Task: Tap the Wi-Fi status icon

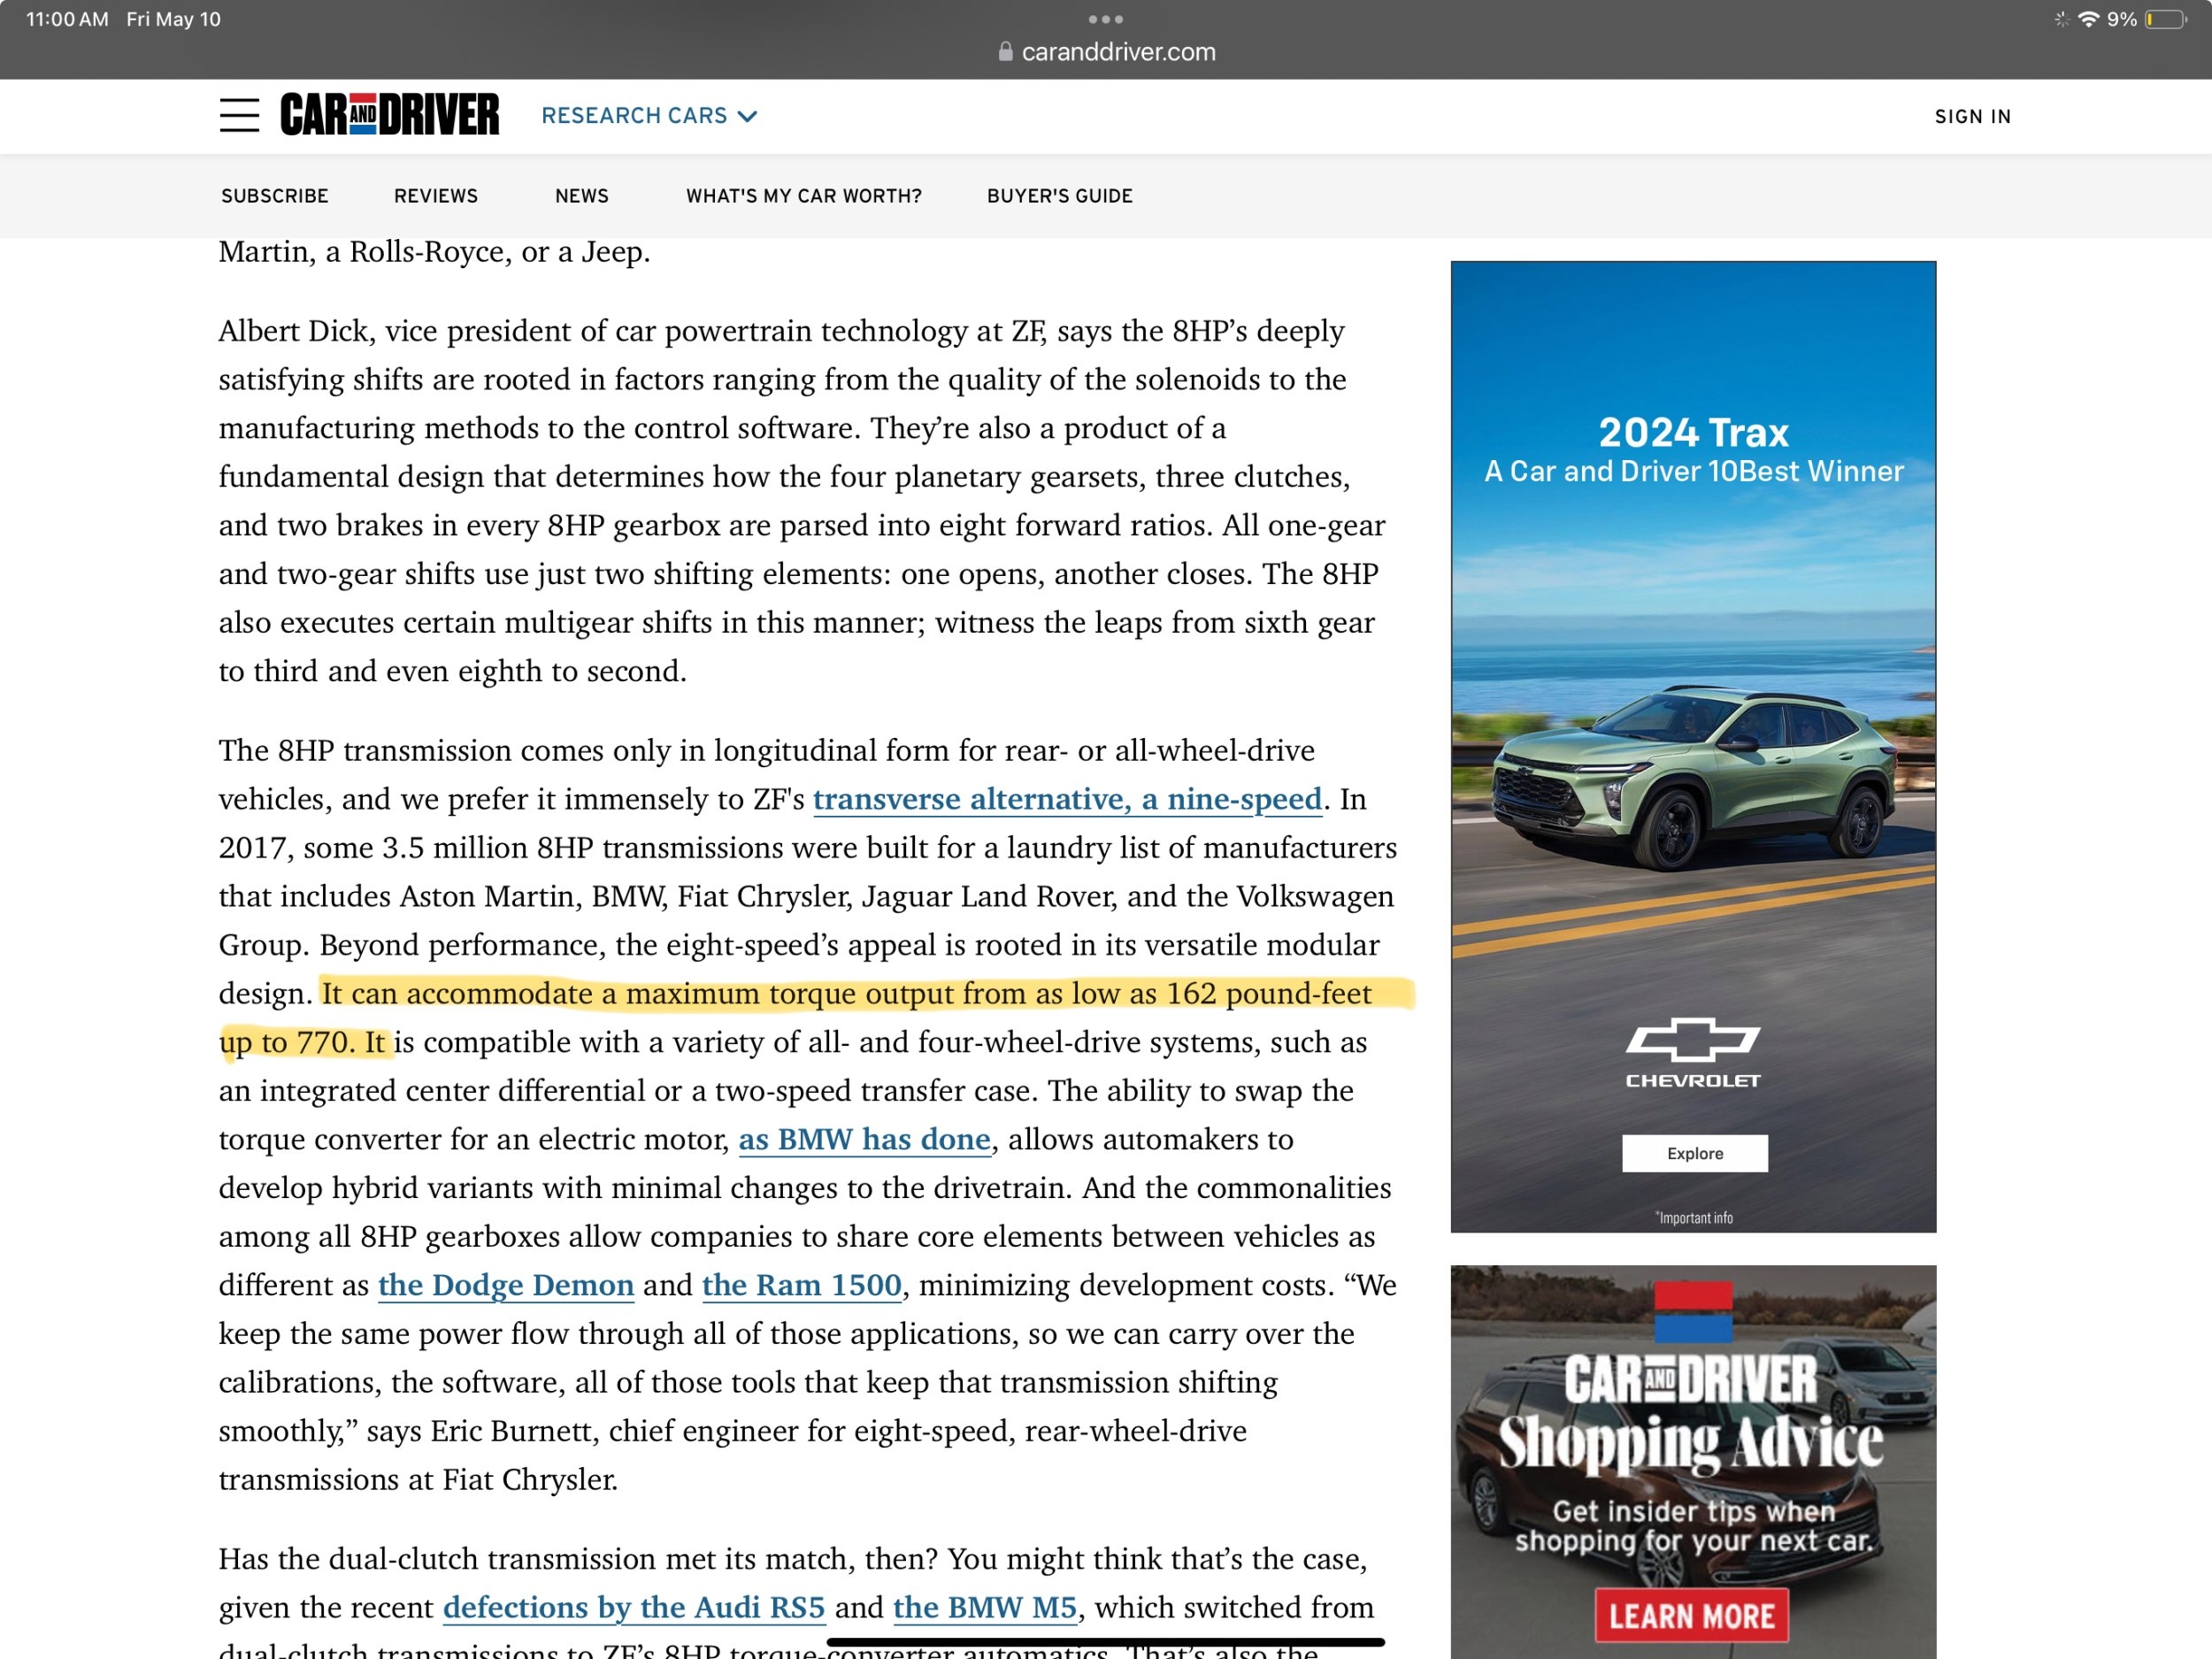Action: click(2088, 19)
